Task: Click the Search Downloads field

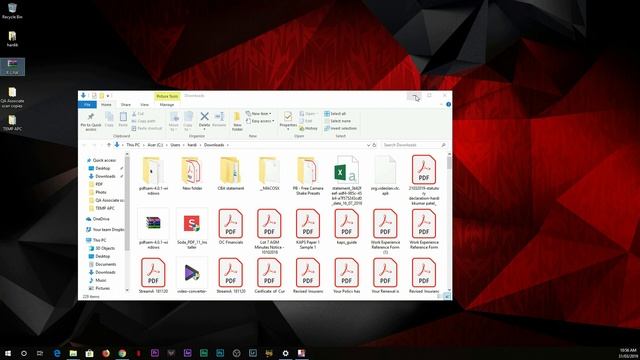Action: (414, 145)
